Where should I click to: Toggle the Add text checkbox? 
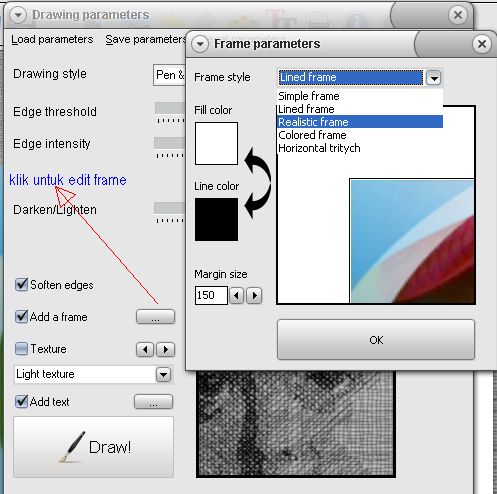click(x=21, y=401)
